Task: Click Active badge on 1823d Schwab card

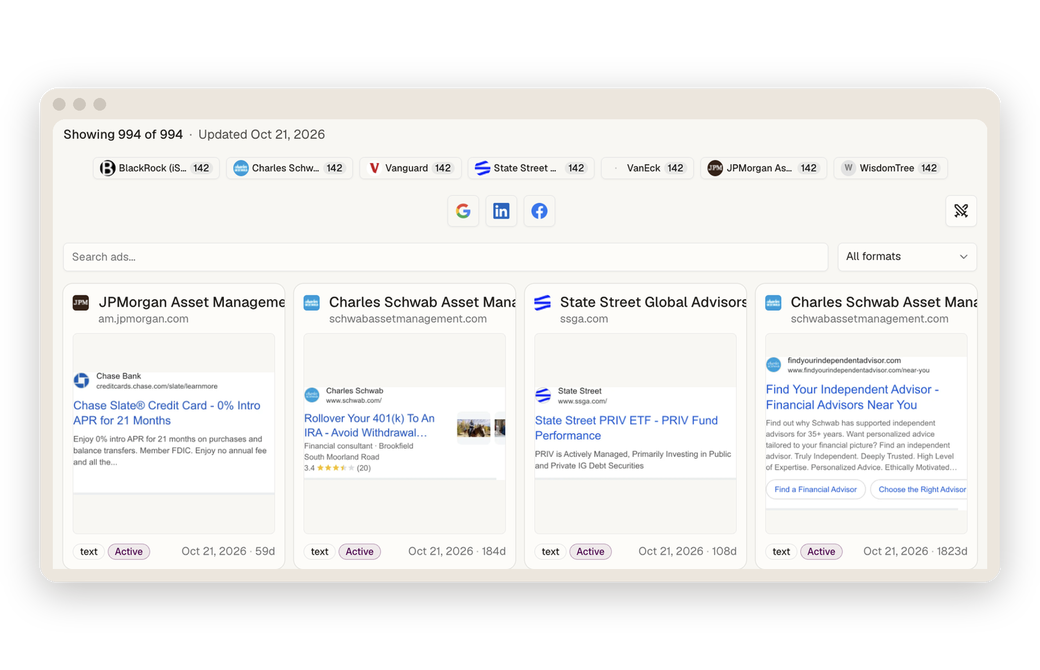Action: tap(821, 551)
